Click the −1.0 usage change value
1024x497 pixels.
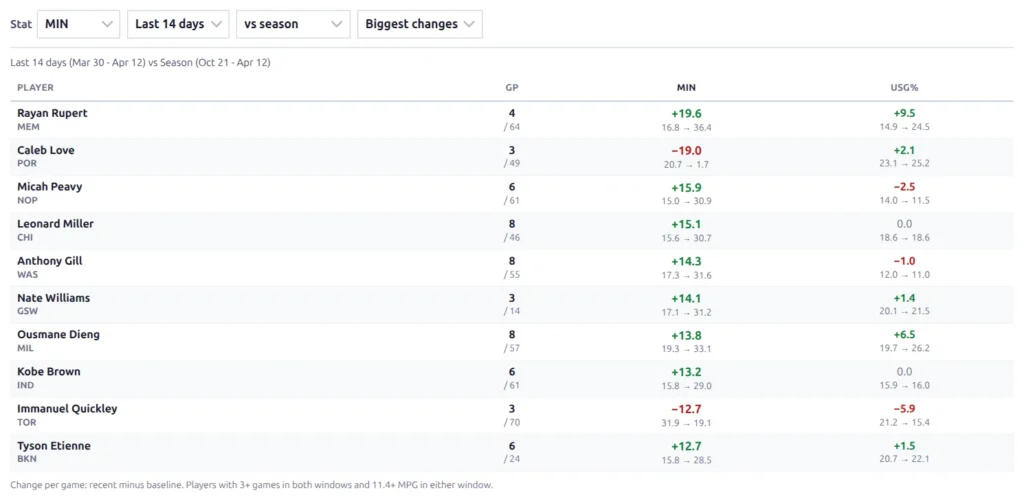904,261
